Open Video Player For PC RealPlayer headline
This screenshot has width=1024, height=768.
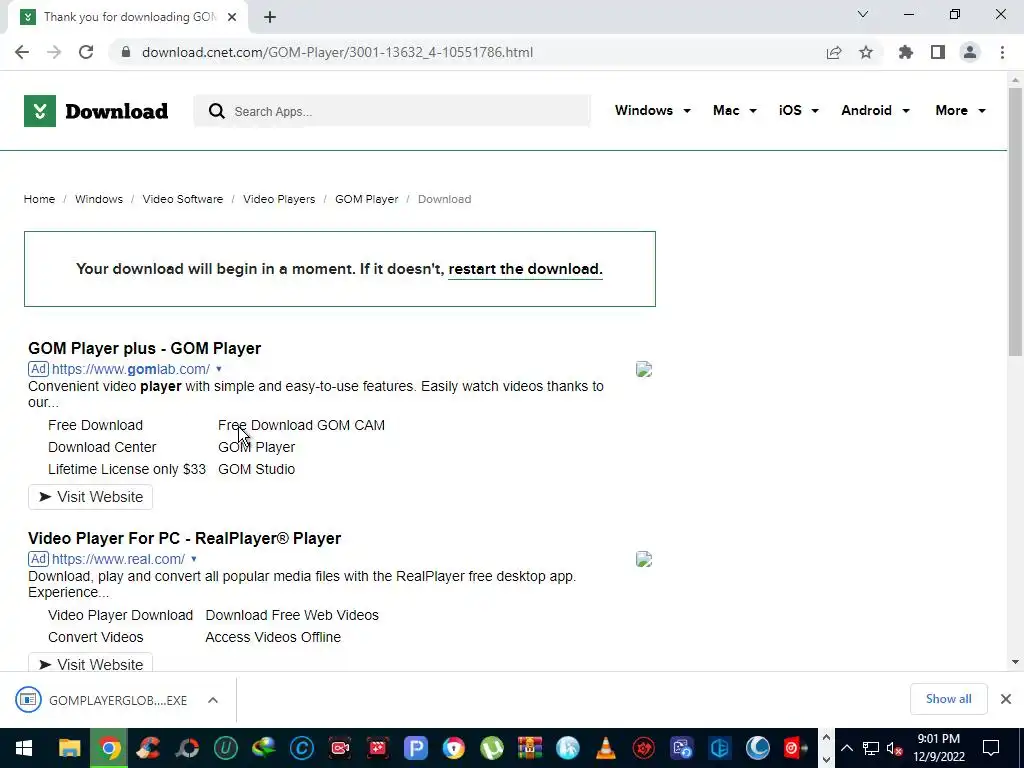184,538
